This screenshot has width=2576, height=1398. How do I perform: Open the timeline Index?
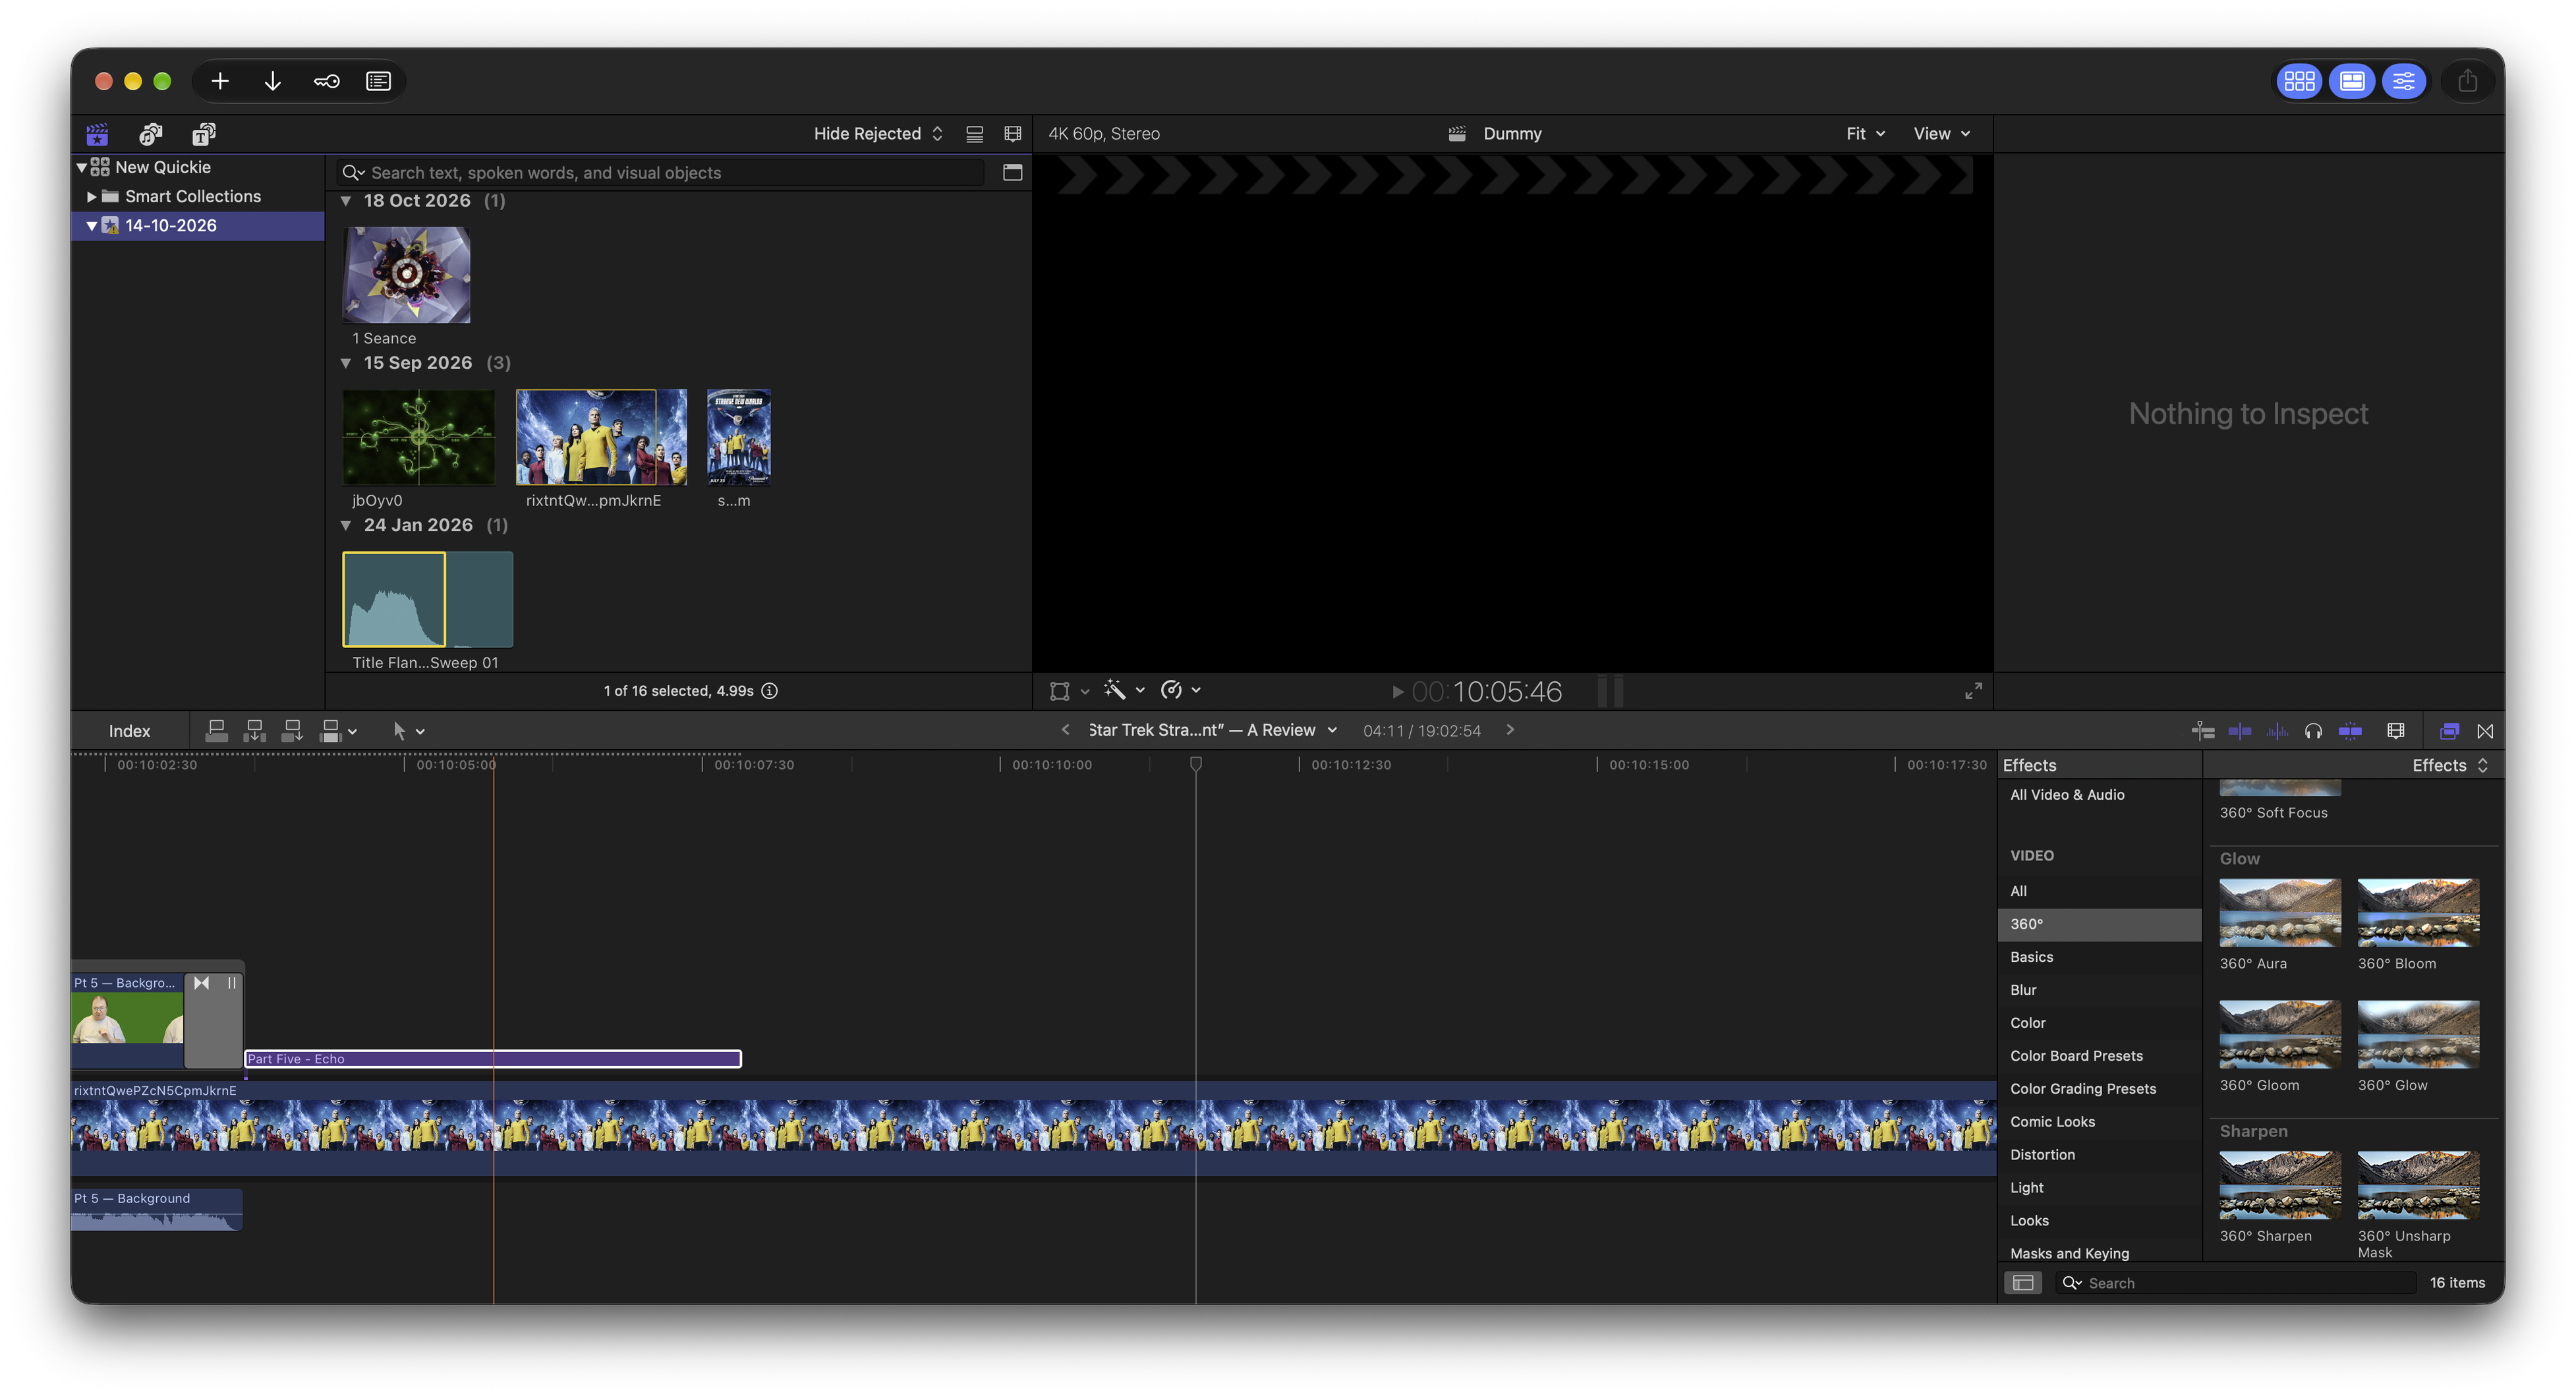point(129,731)
